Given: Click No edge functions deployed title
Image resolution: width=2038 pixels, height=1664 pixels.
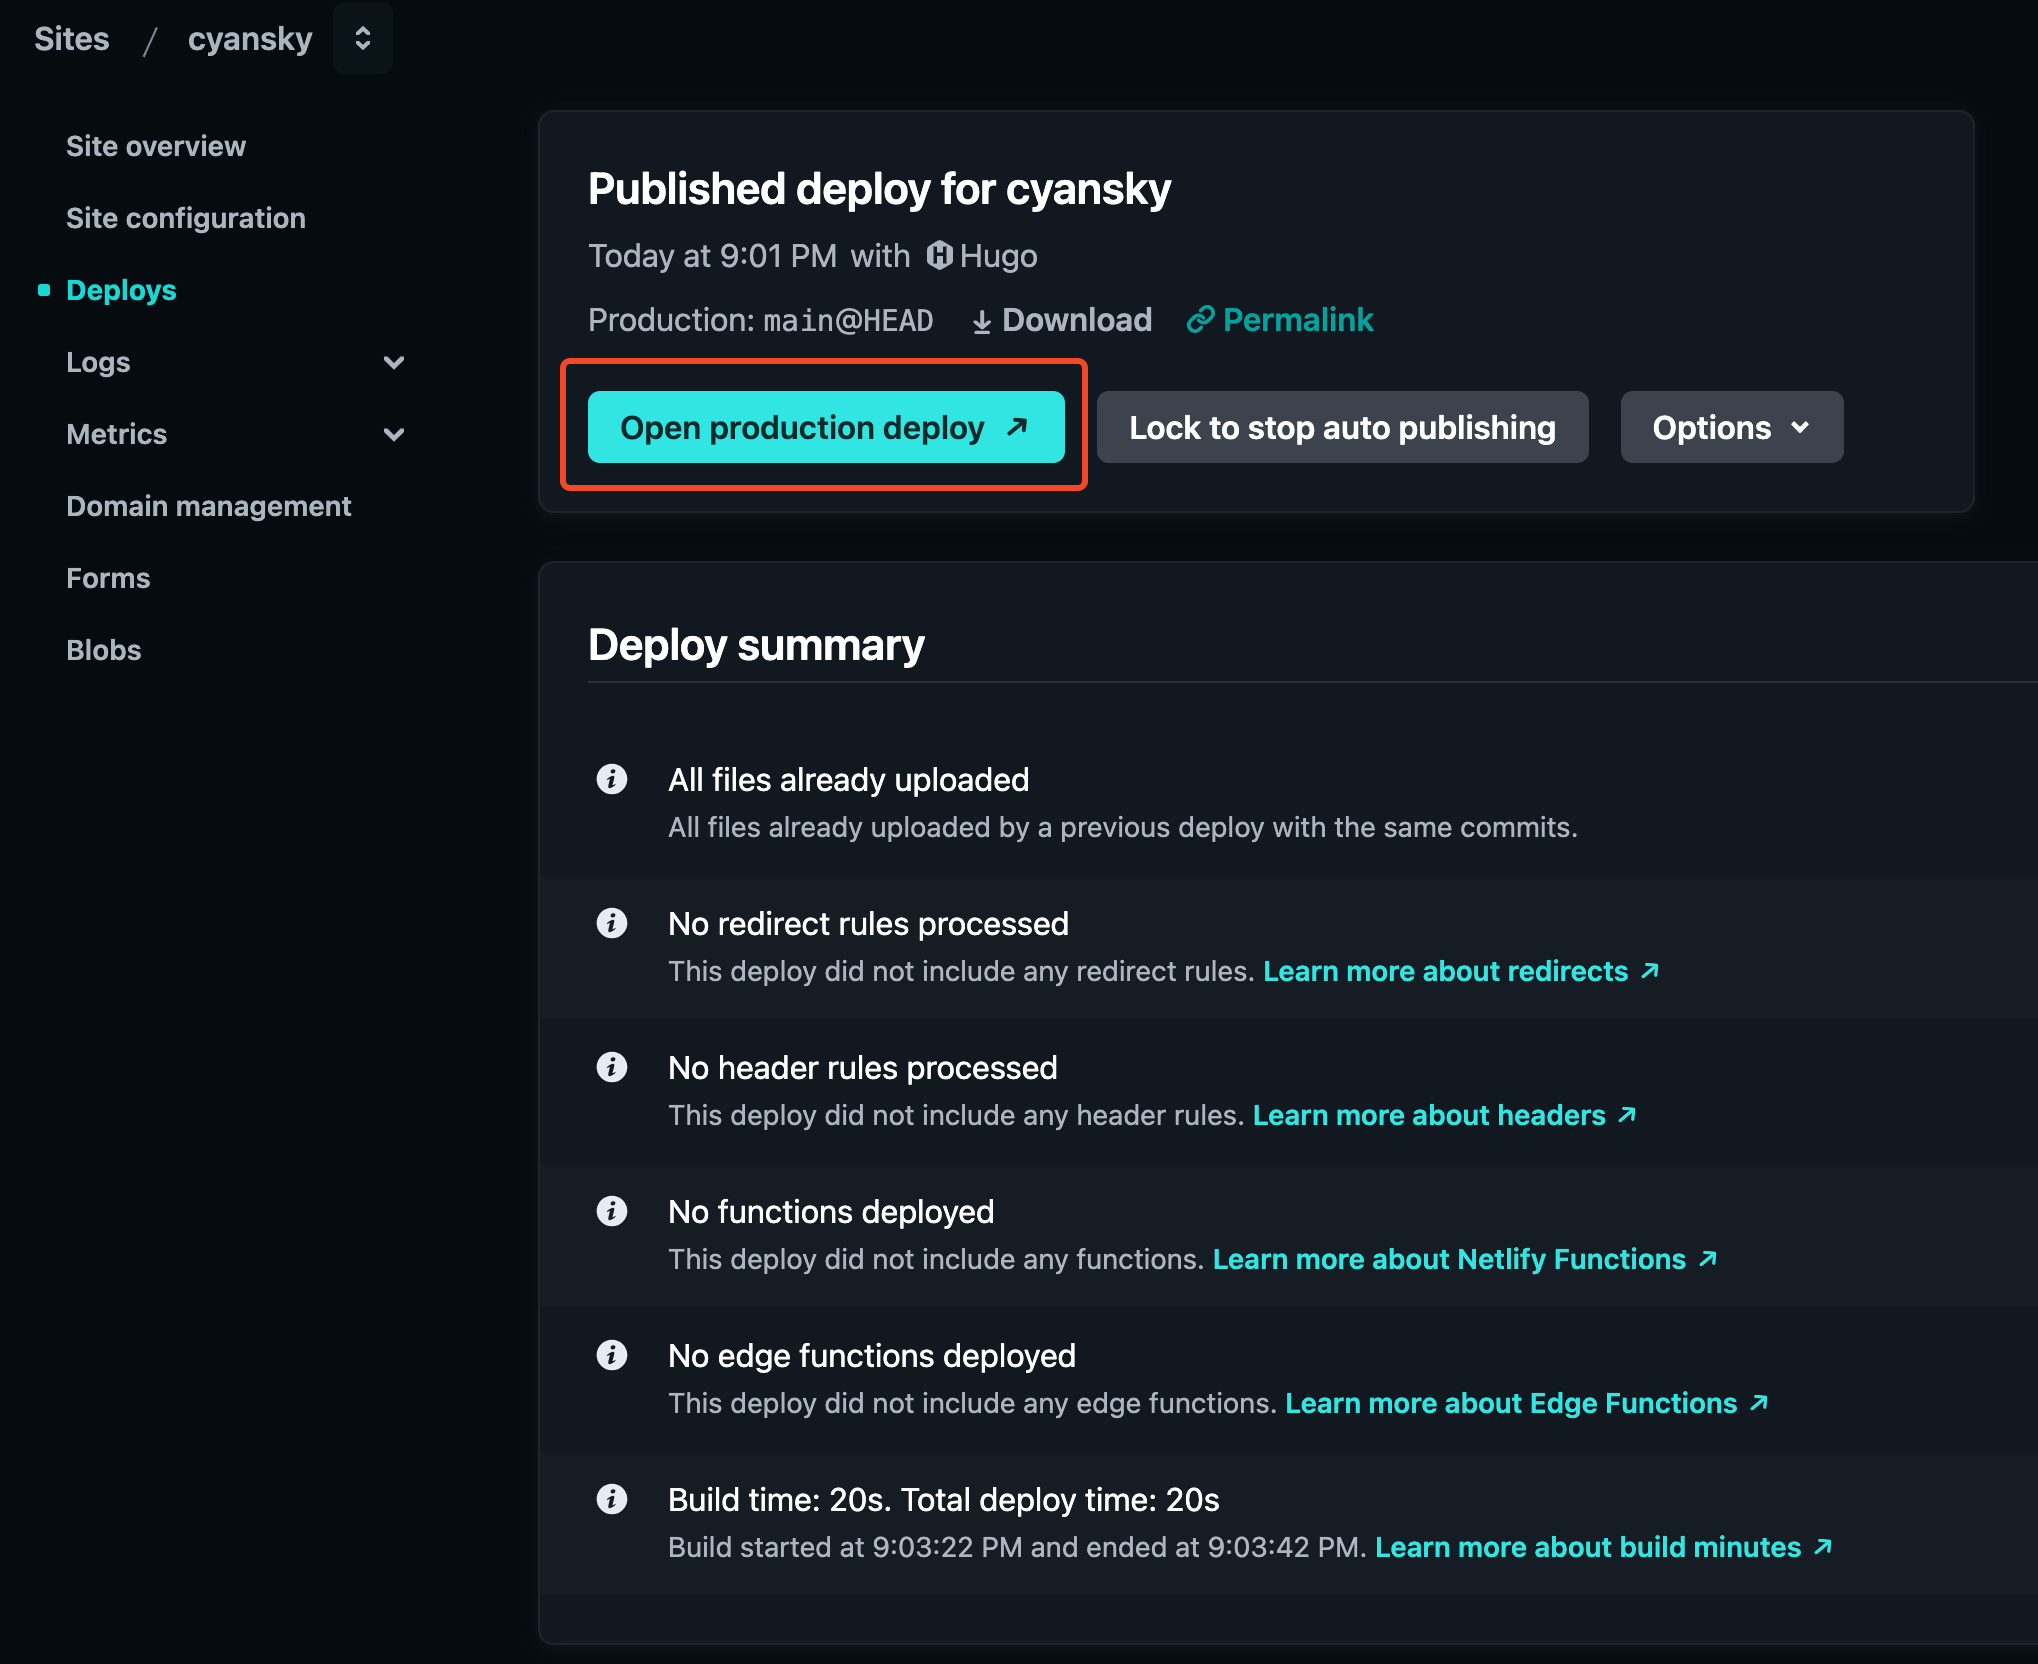Looking at the screenshot, I should [872, 1356].
